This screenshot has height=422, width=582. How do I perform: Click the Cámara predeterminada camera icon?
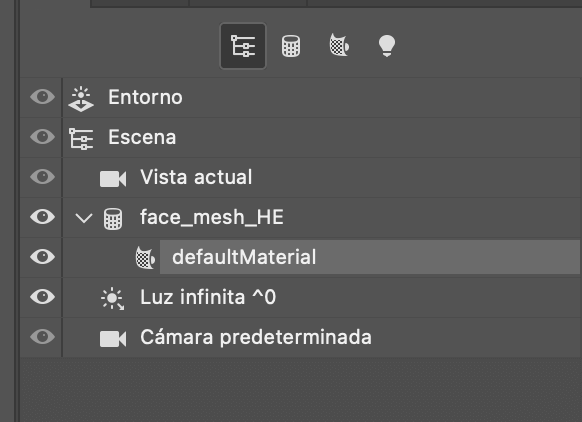(113, 339)
